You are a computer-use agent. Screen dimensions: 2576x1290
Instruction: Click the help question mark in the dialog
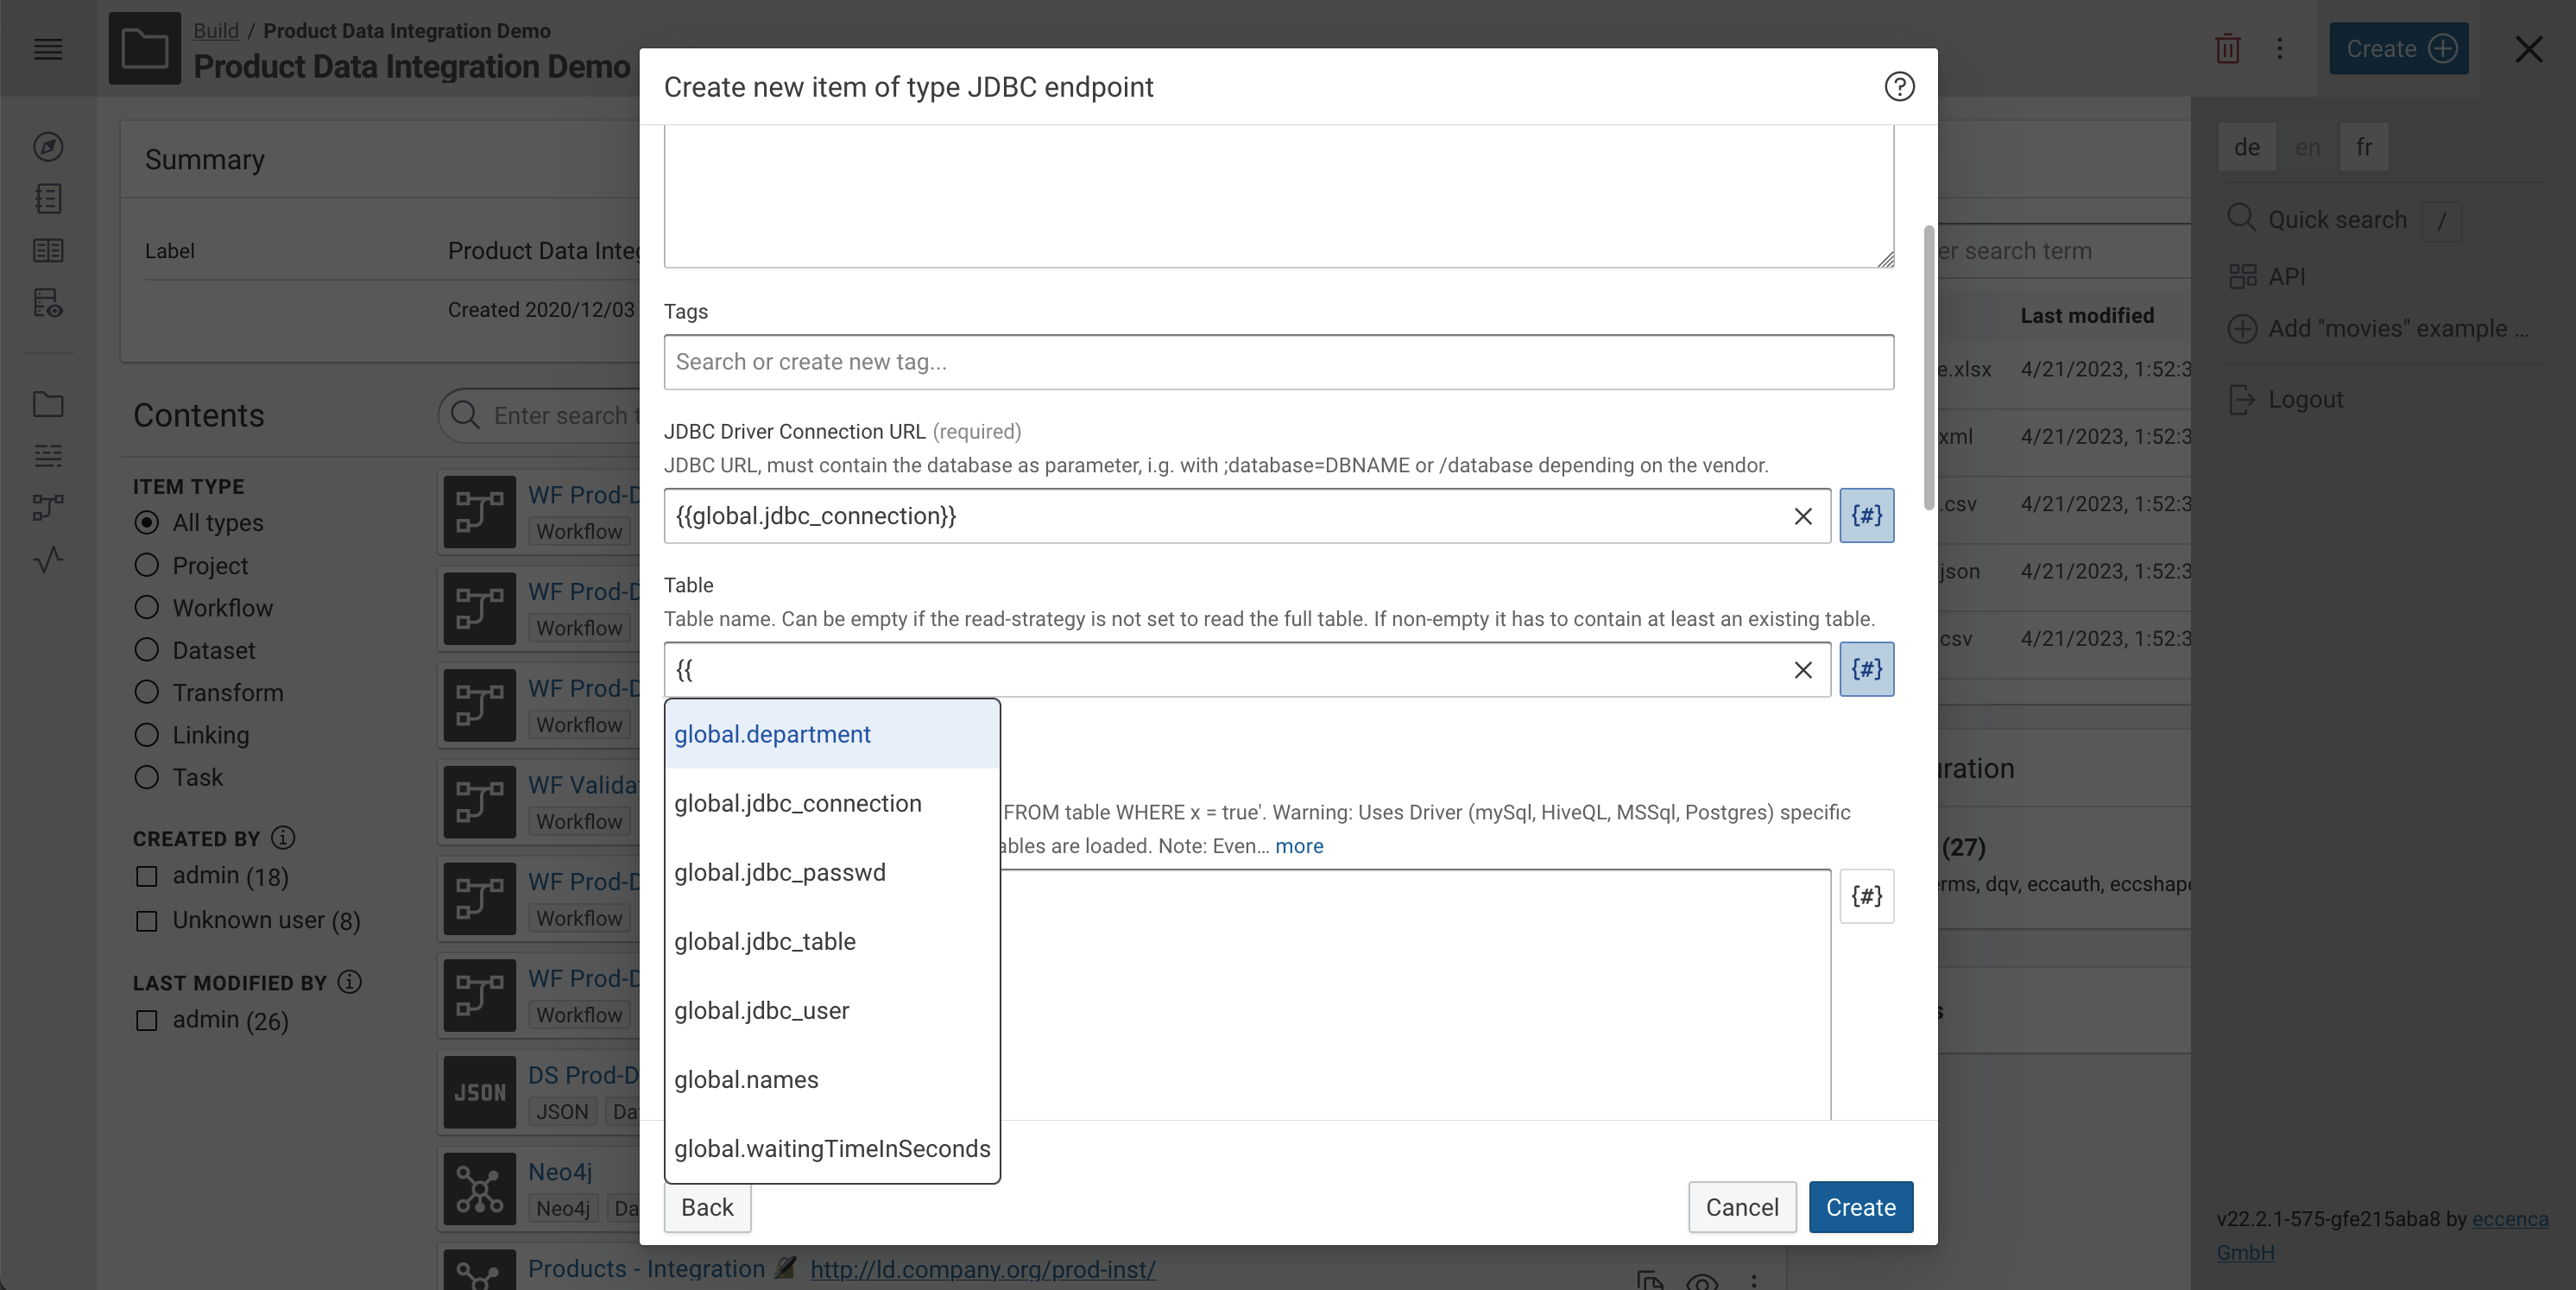(1899, 87)
